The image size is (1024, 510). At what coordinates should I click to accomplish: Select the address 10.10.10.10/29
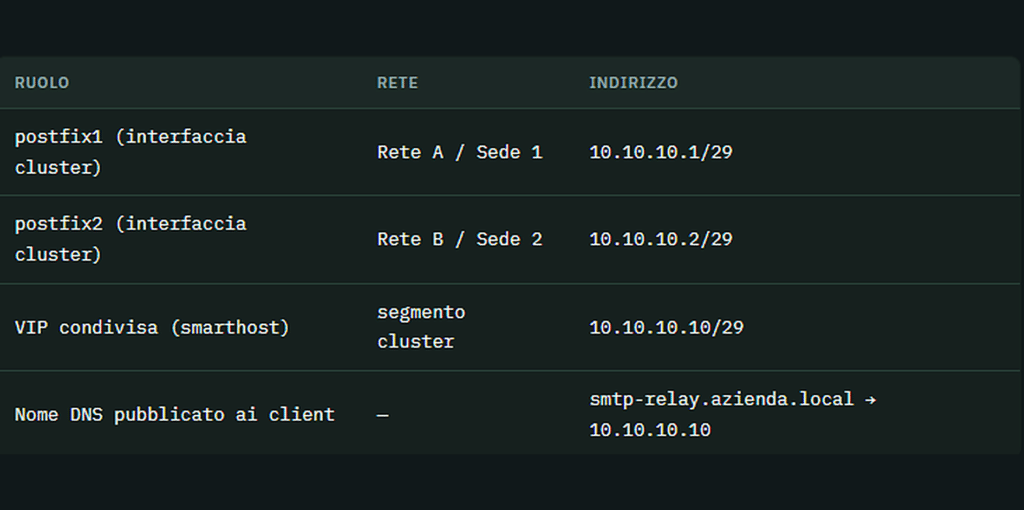[x=666, y=327]
